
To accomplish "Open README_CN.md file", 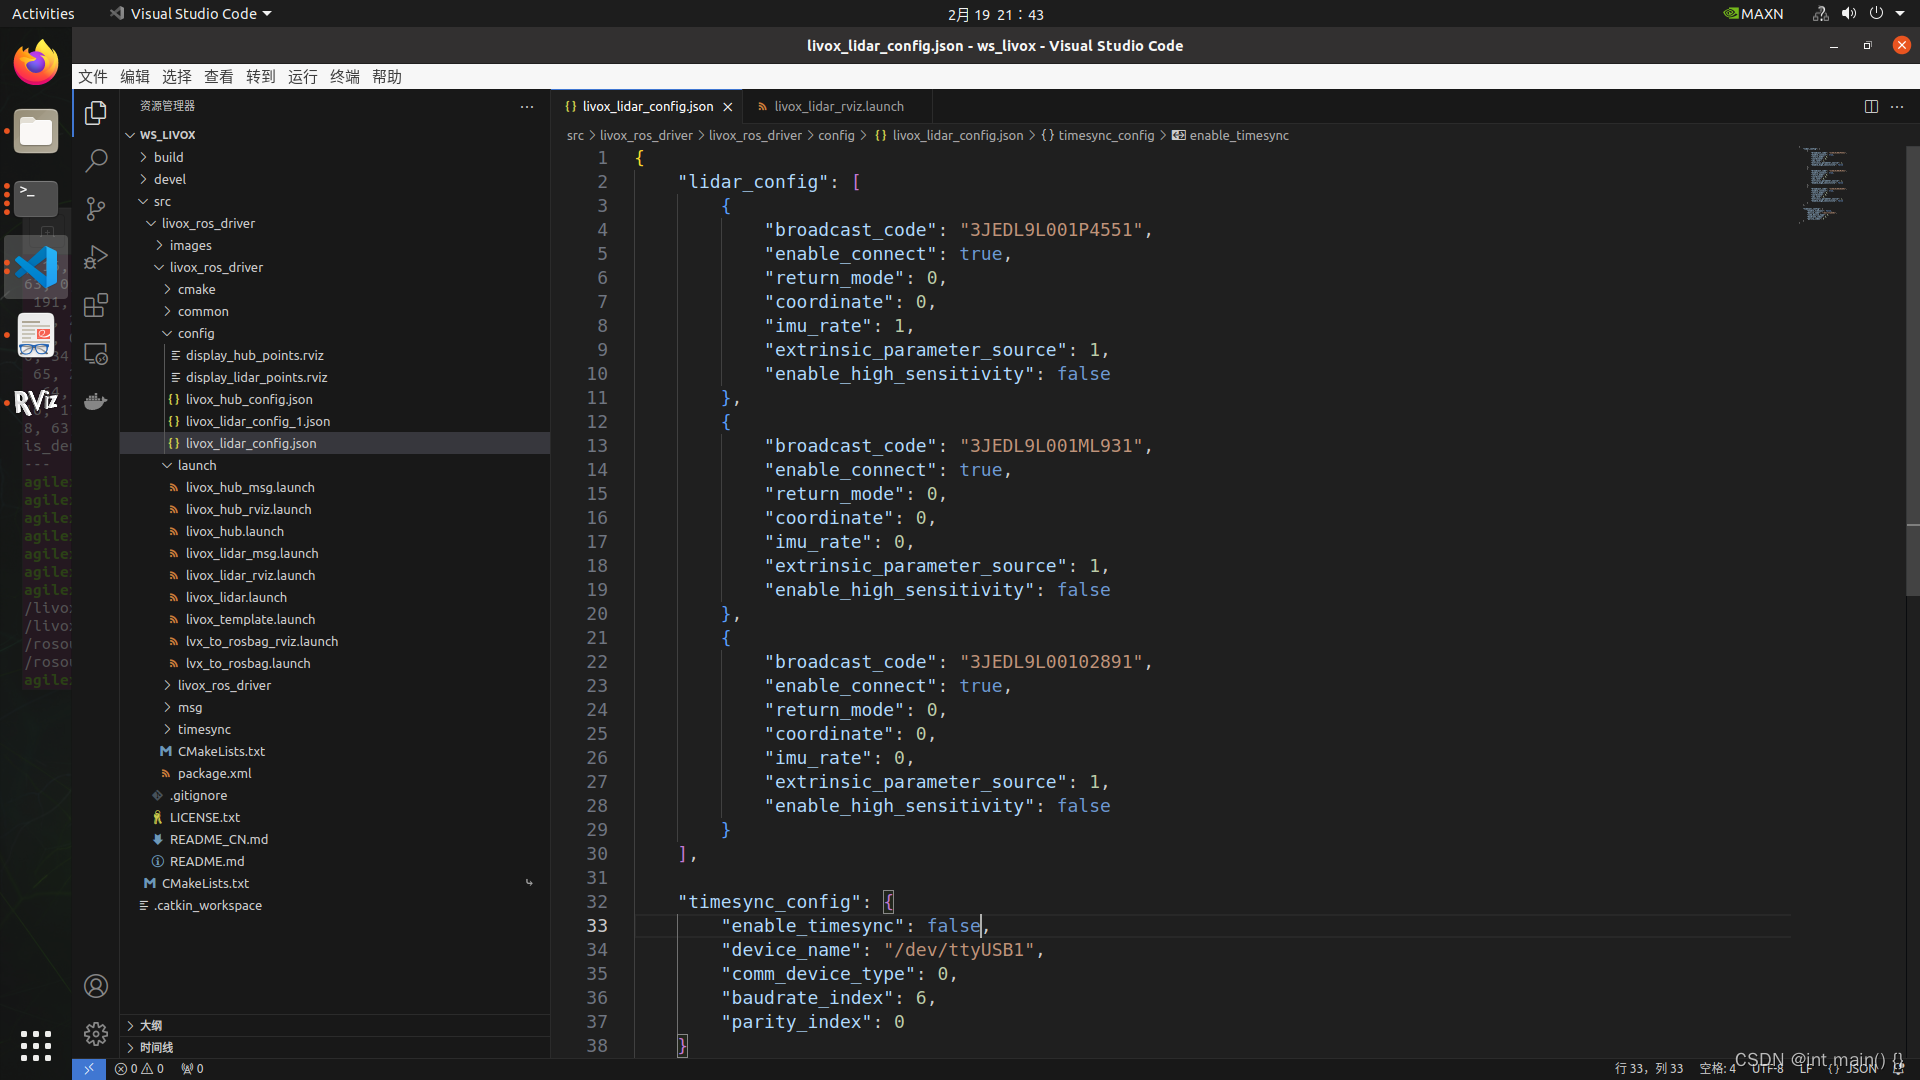I will click(x=218, y=839).
